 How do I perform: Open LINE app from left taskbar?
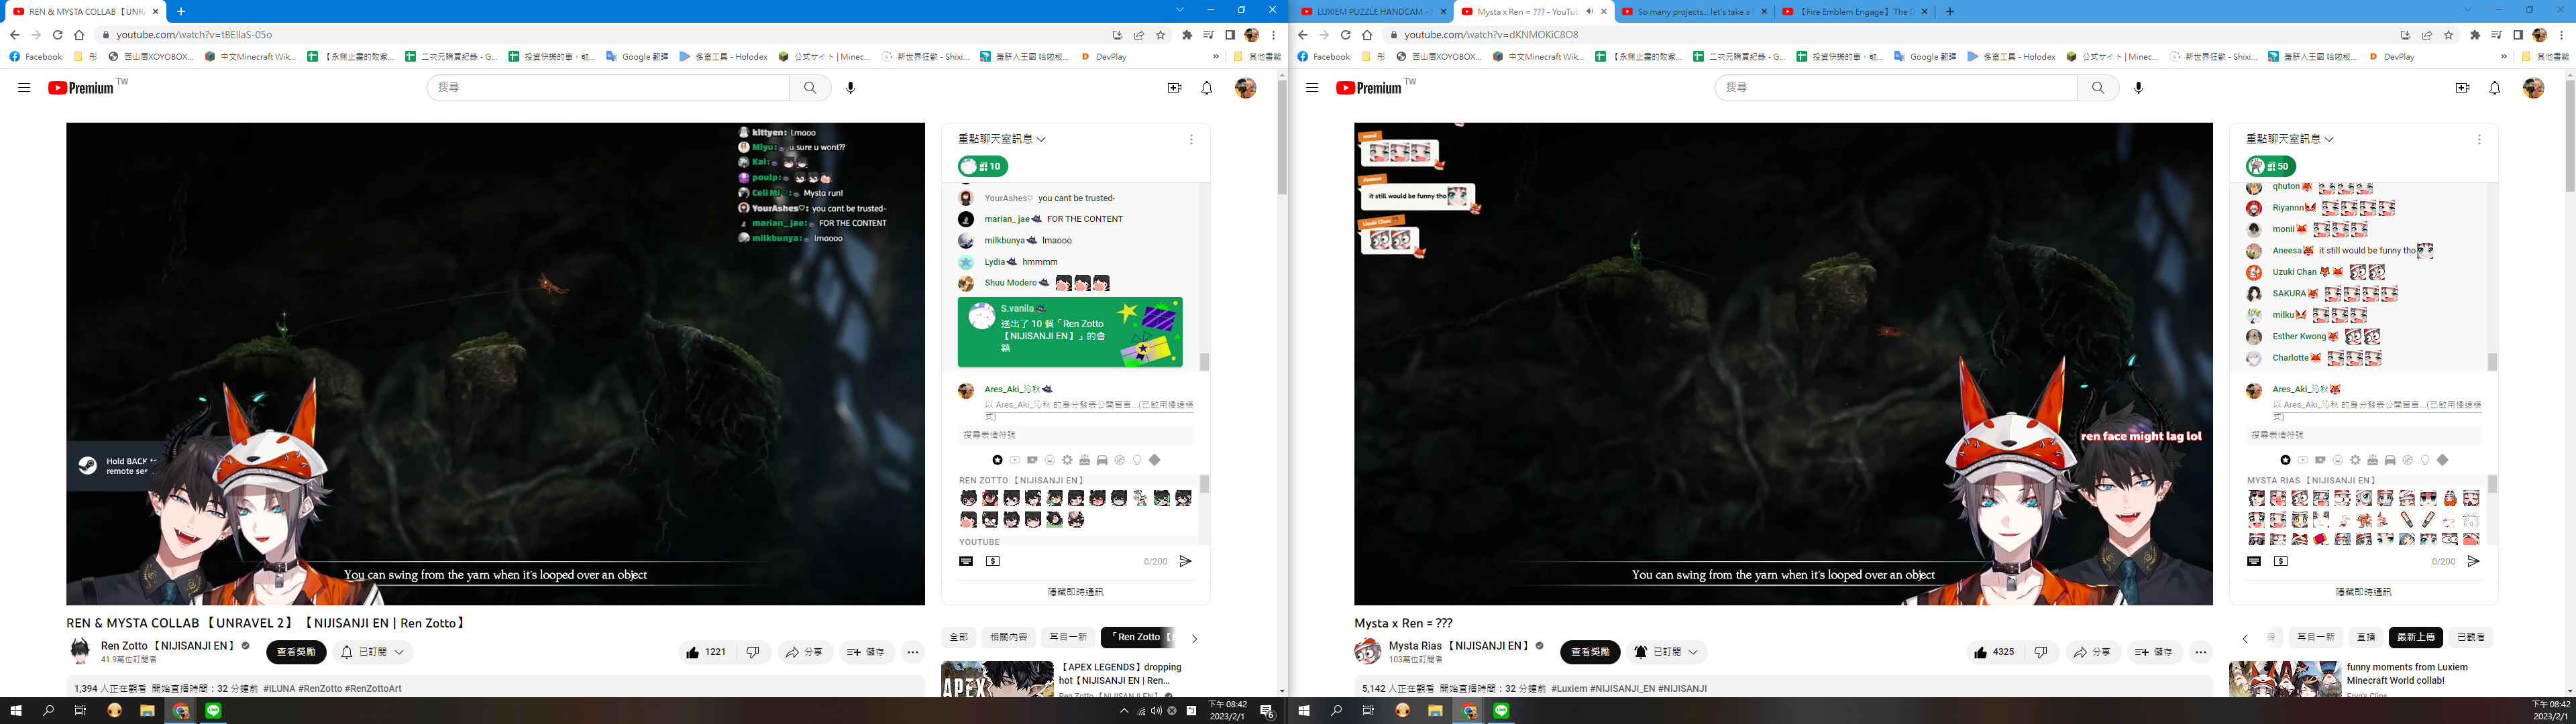click(213, 711)
